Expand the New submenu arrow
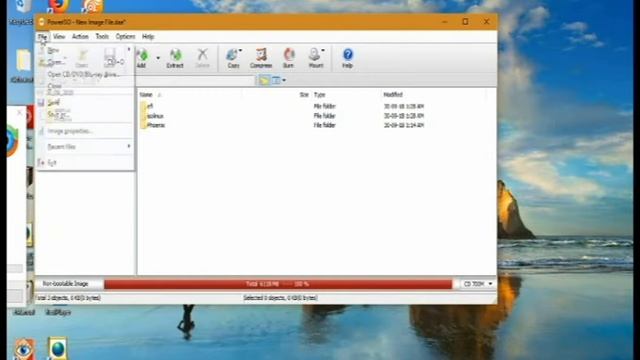640x360 pixels. (x=129, y=50)
